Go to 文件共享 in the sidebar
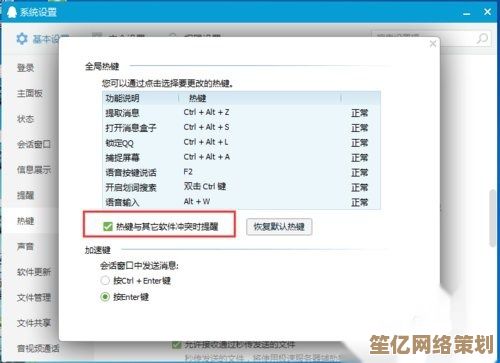500x363 pixels. (34, 323)
